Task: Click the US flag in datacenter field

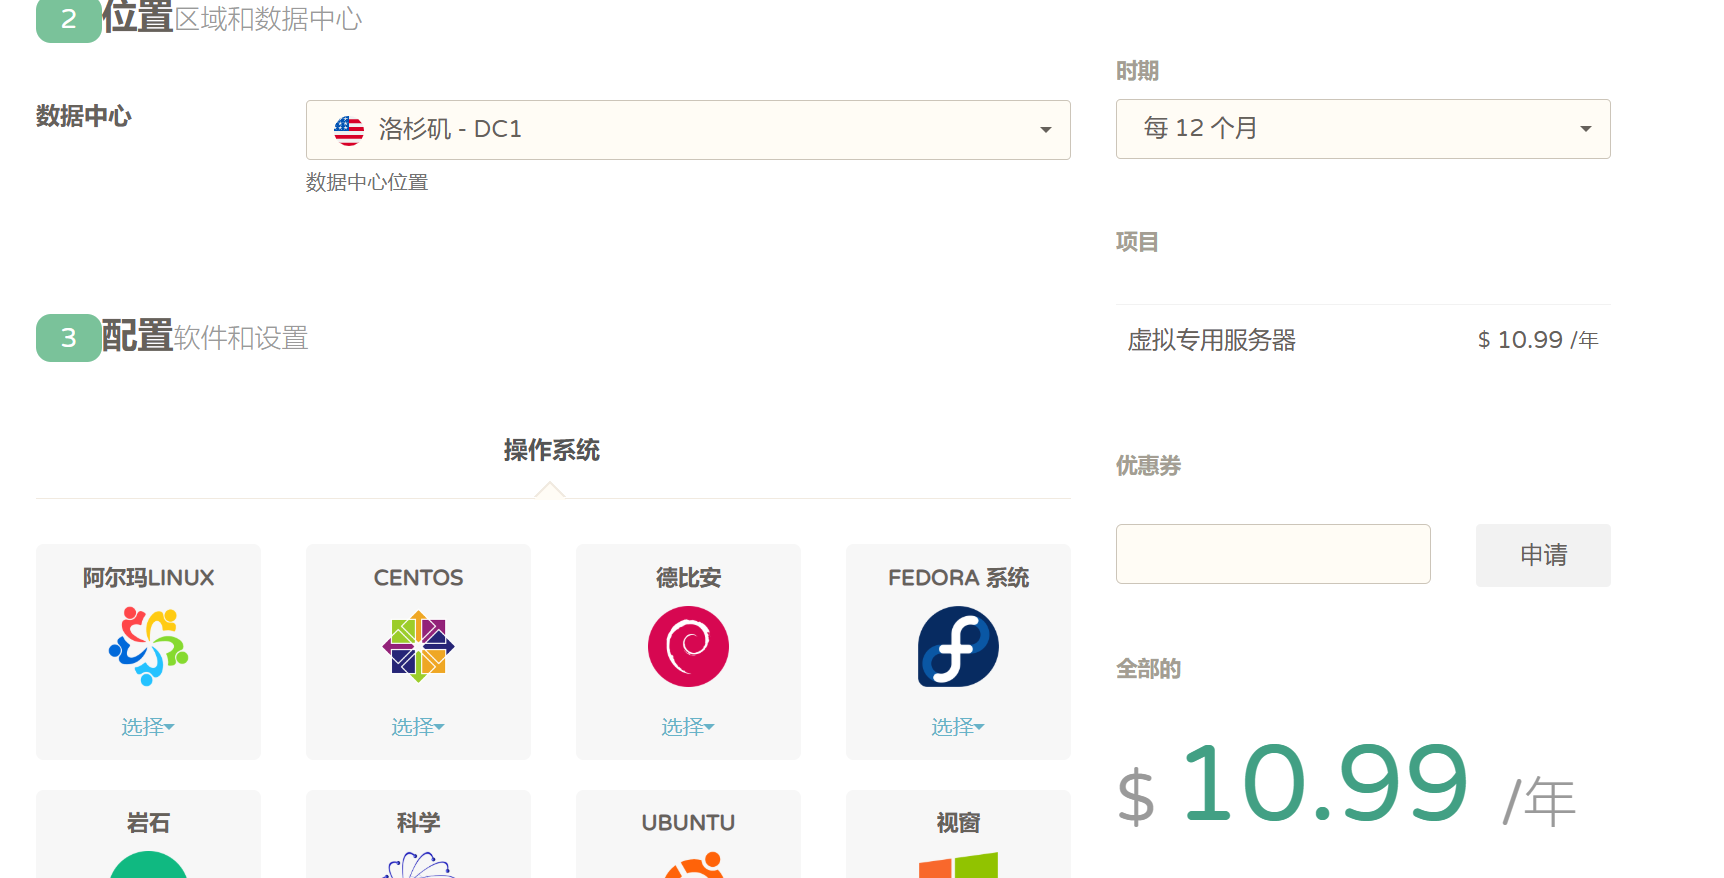Action: [349, 130]
